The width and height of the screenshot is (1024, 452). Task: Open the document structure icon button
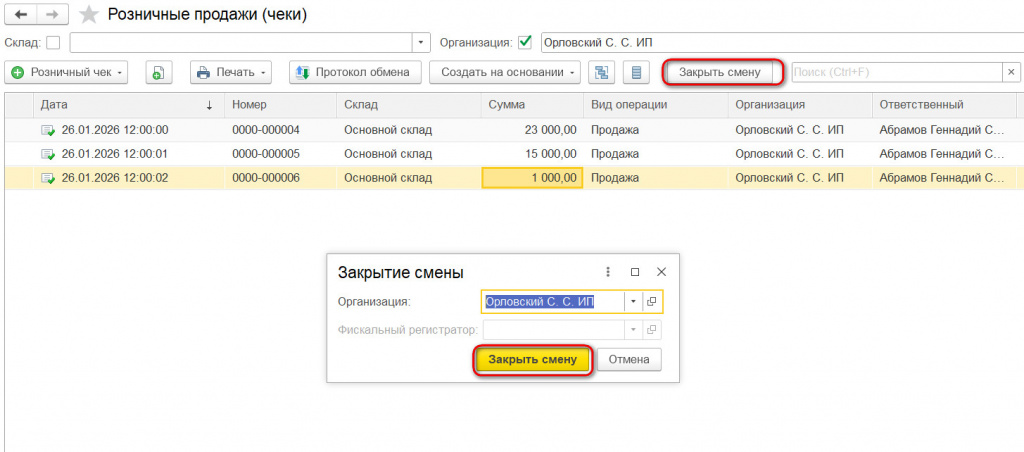(601, 72)
